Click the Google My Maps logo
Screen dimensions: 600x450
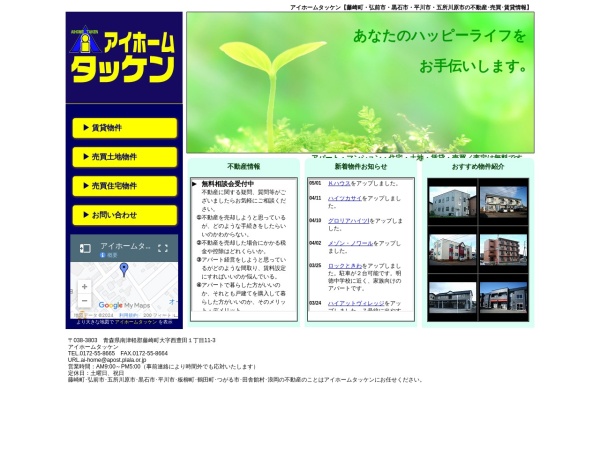click(x=124, y=305)
